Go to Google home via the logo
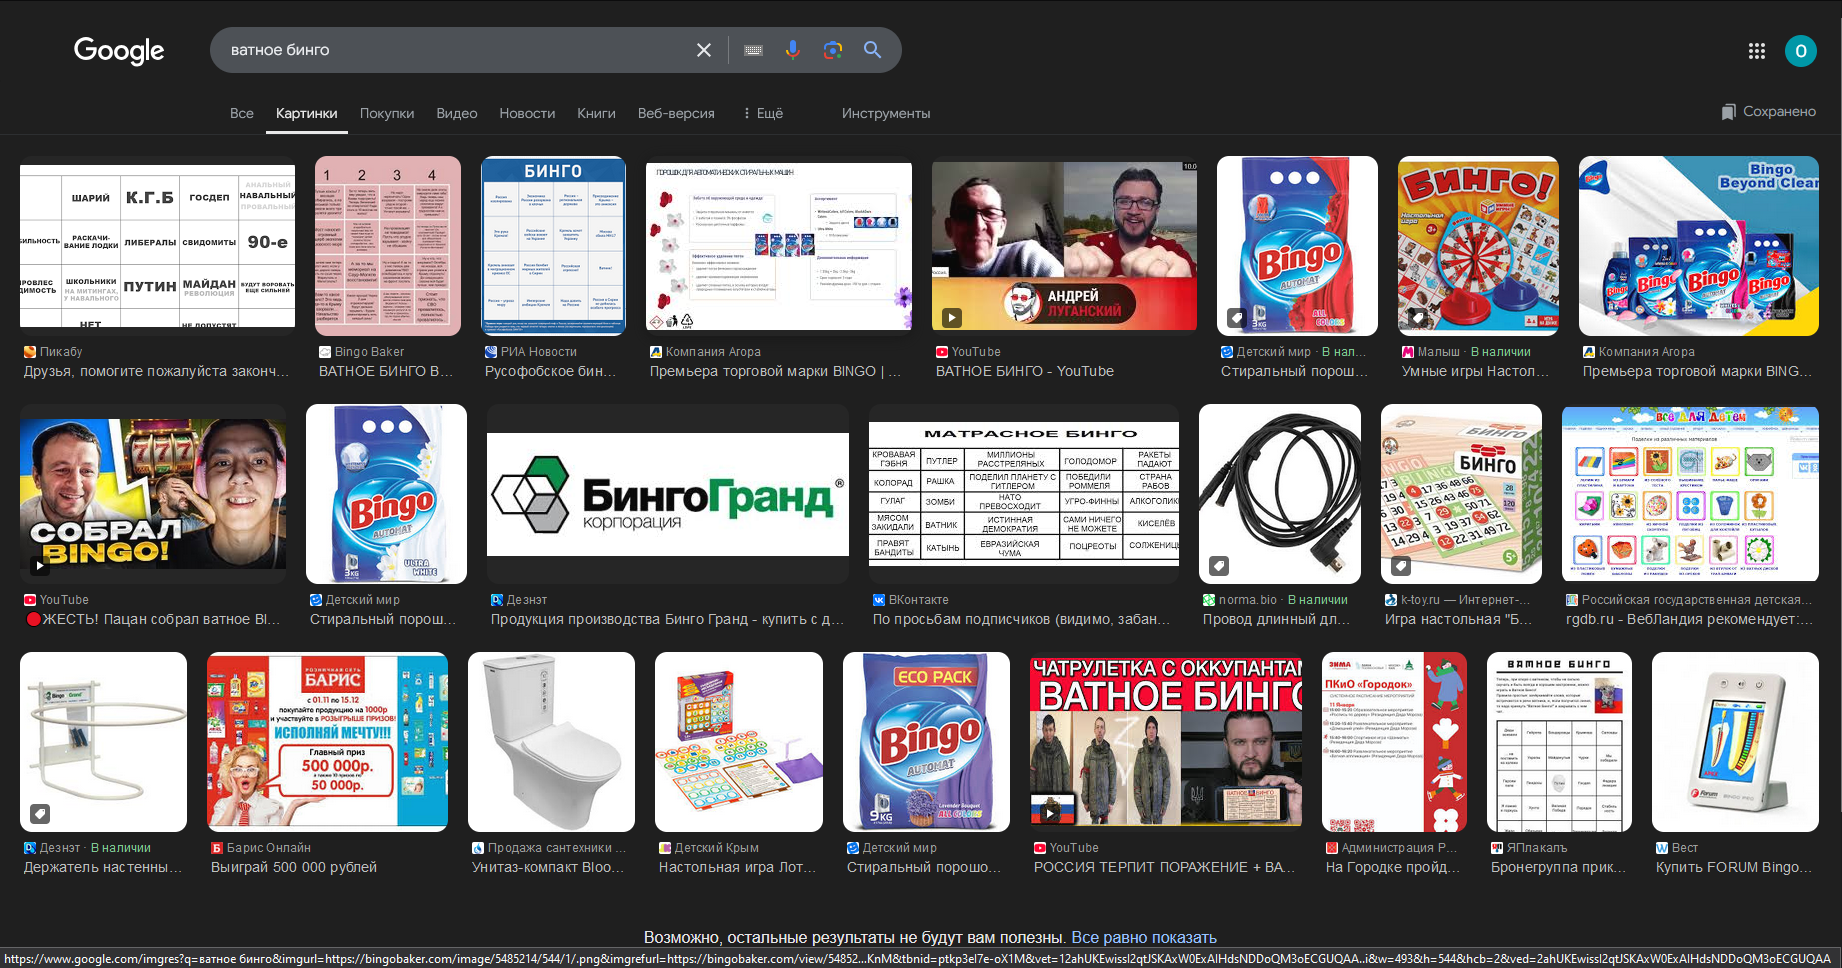The image size is (1842, 968). [x=119, y=50]
